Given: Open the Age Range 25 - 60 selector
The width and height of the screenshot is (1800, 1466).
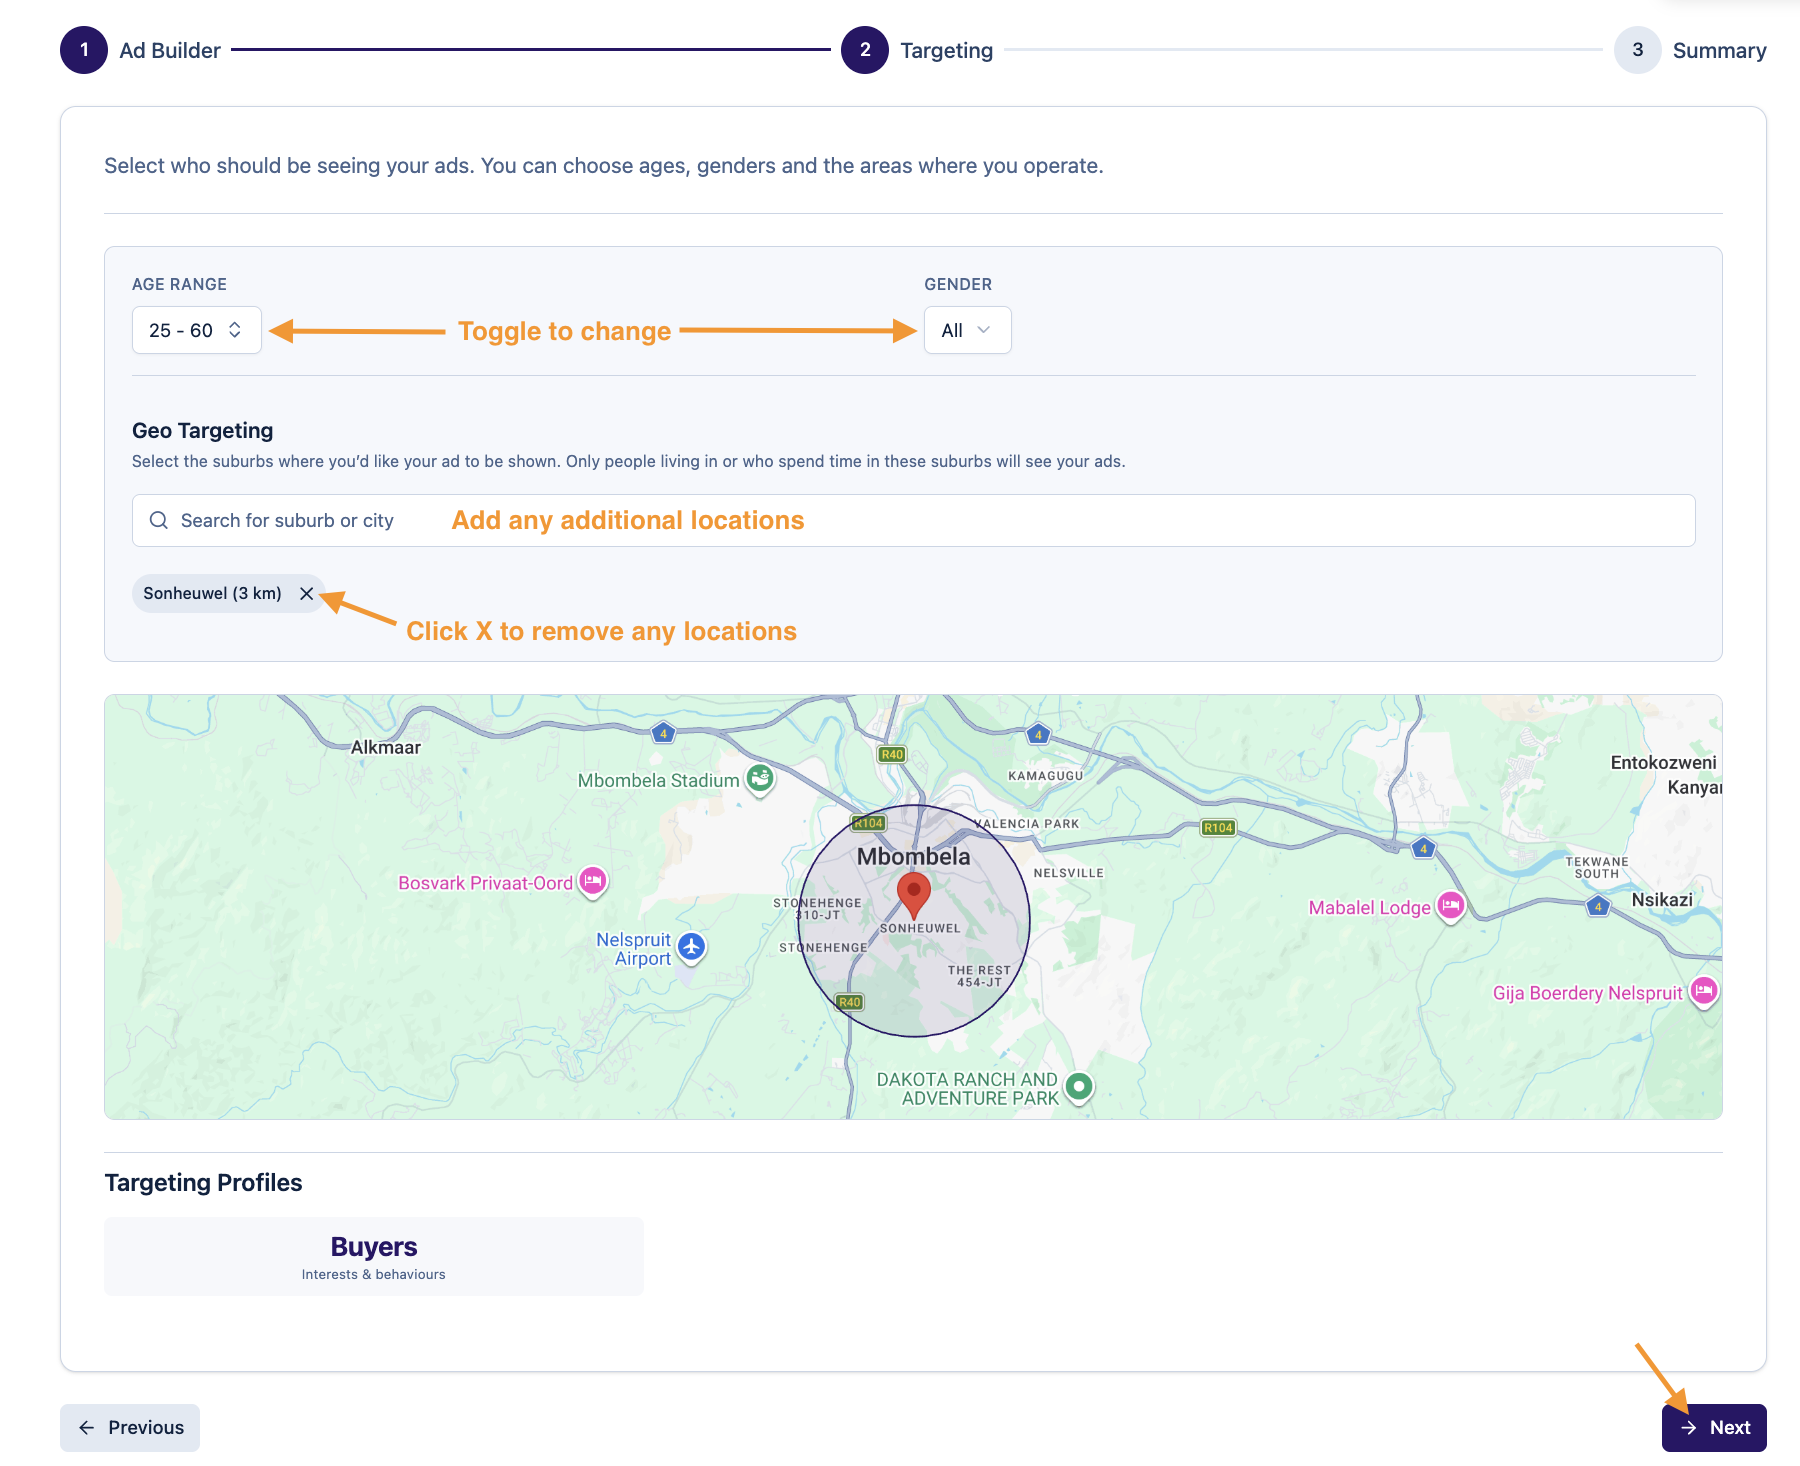Looking at the screenshot, I should [x=196, y=330].
